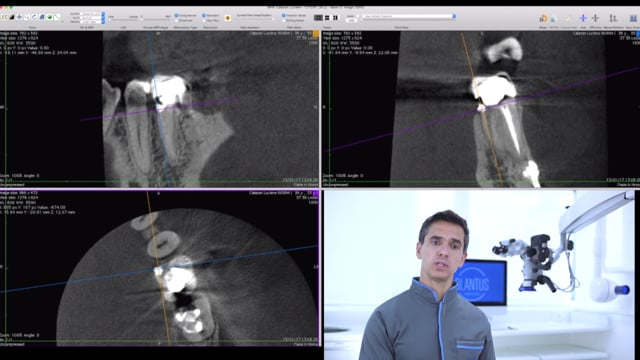The height and width of the screenshot is (360, 640).
Task: Select the first window level tool icon
Action: [x=4, y=17]
